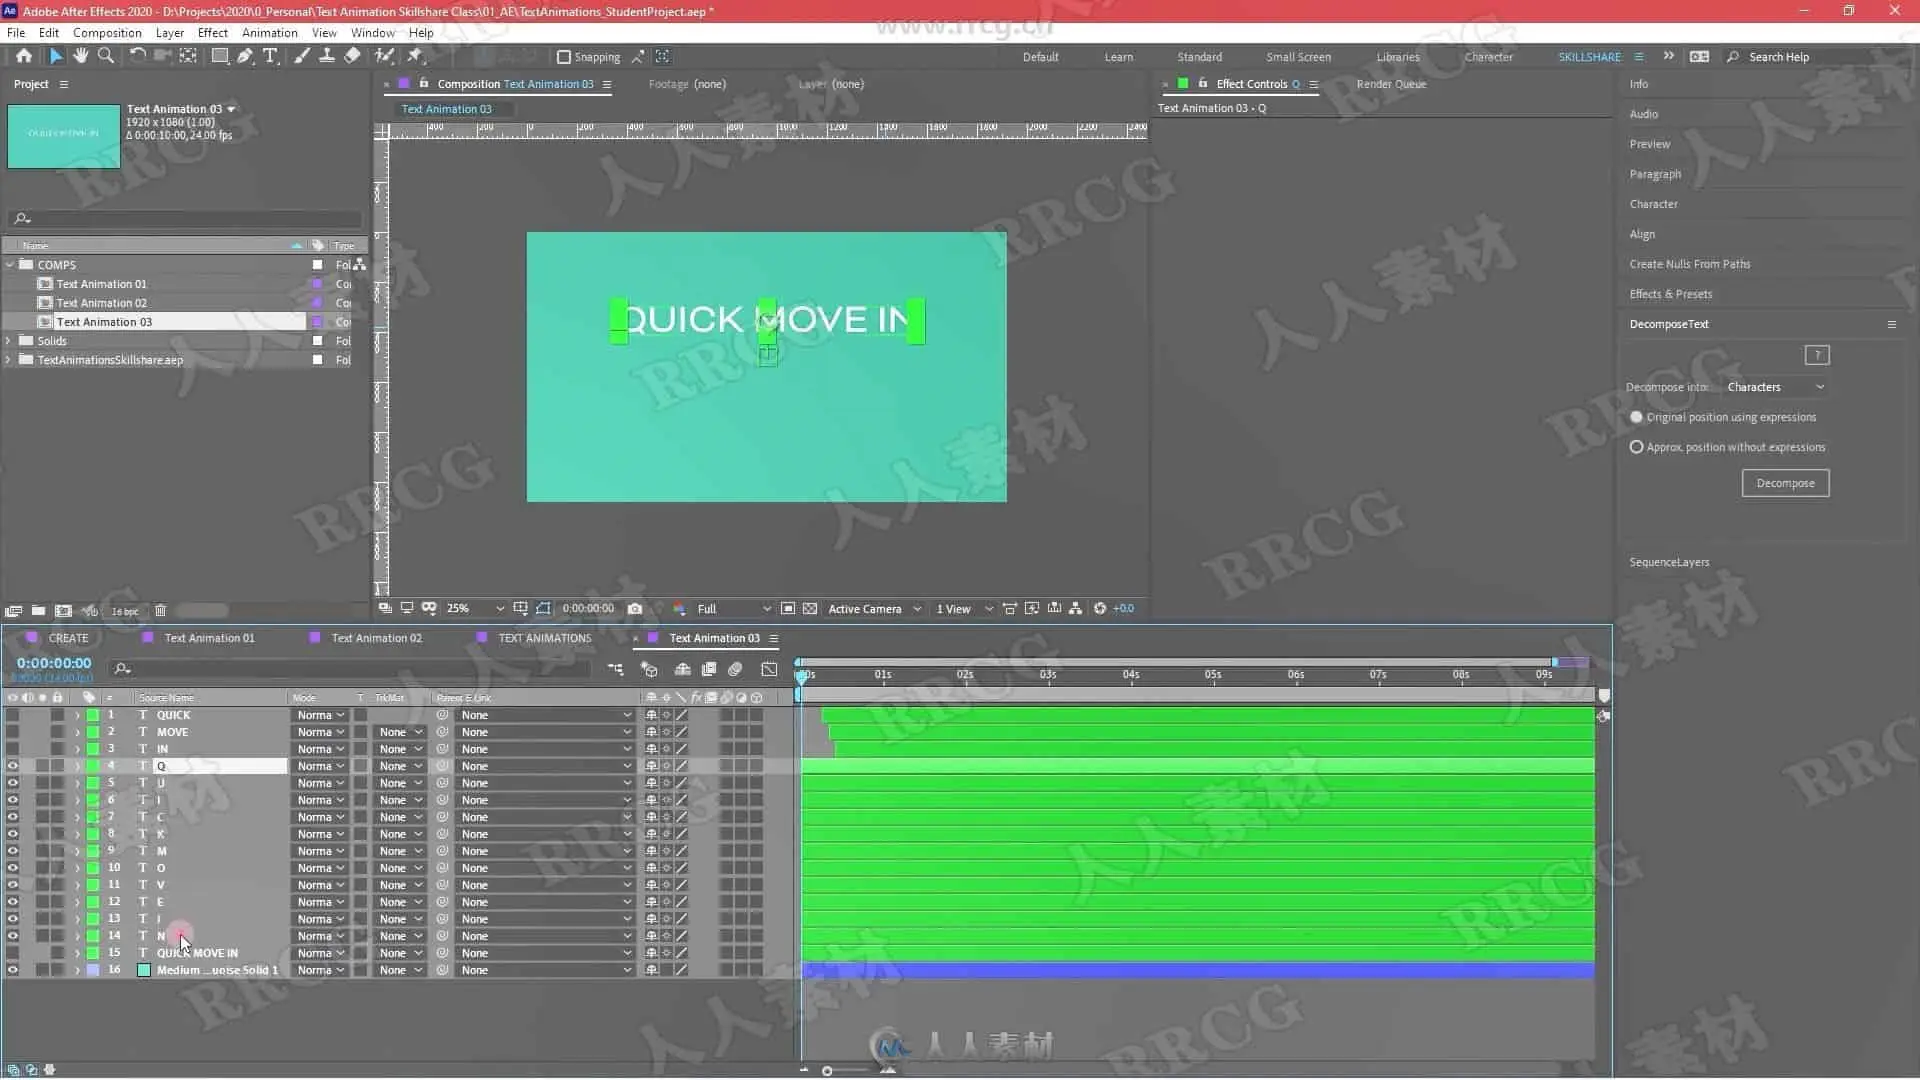Select the Zoom tool
Viewport: 1920px width, 1080px height.
tap(105, 56)
